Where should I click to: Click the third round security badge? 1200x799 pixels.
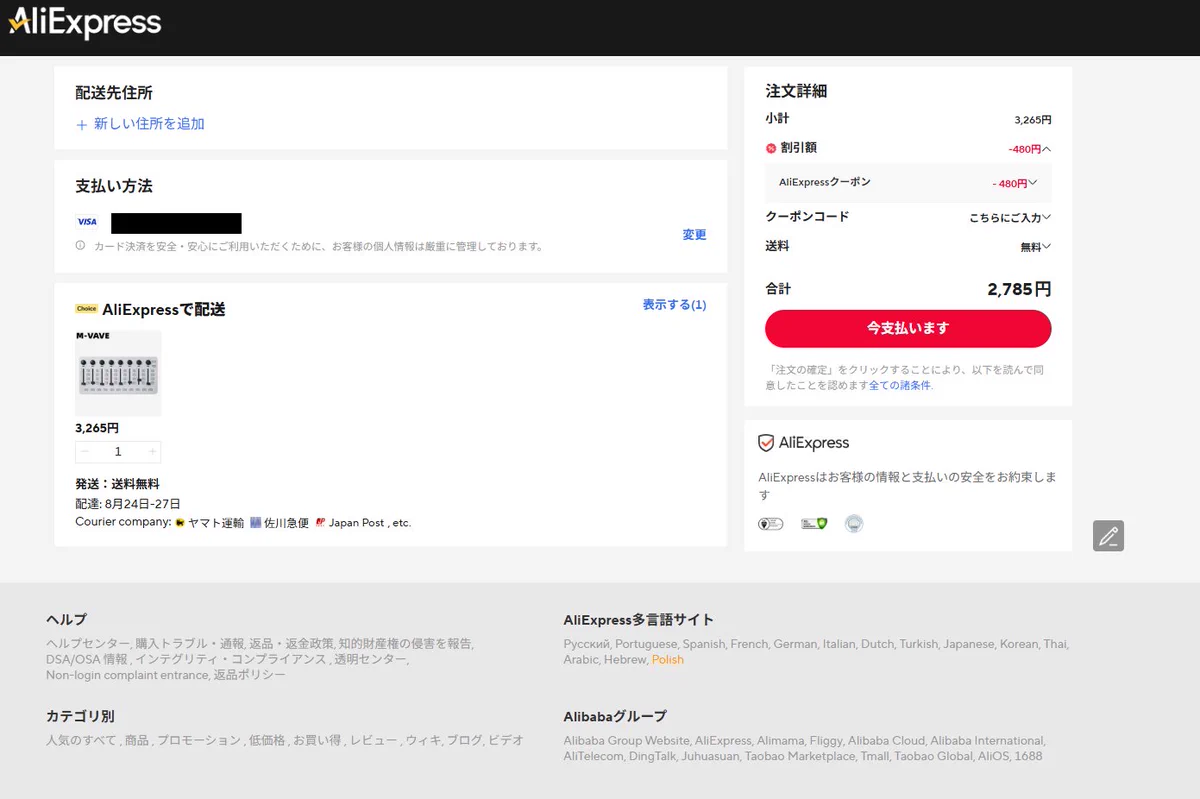(853, 523)
